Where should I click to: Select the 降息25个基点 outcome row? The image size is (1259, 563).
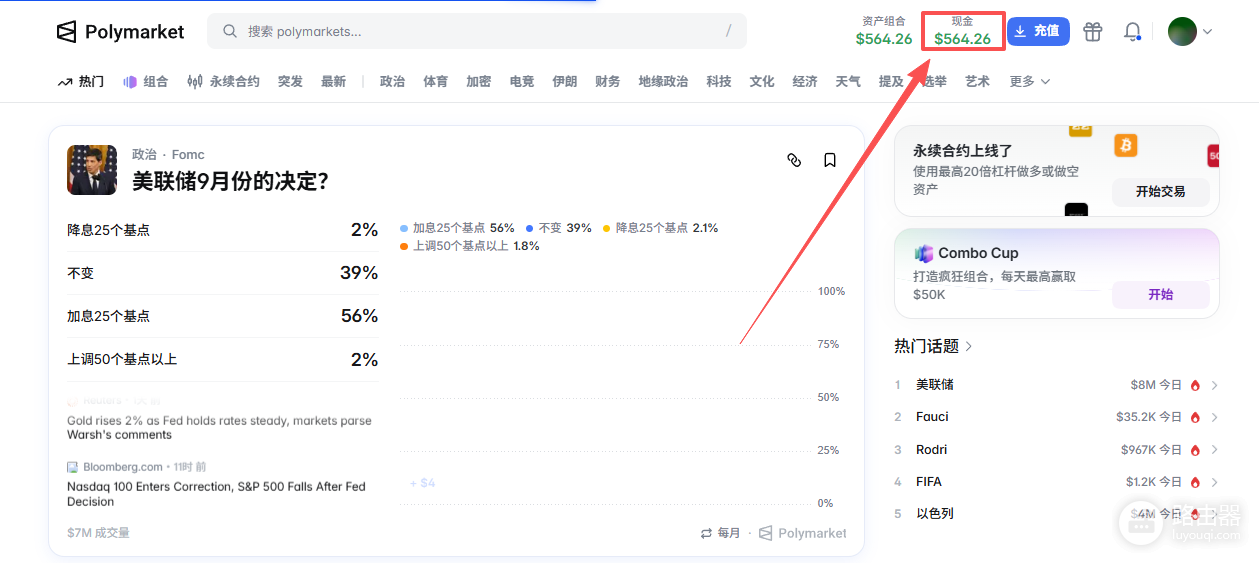pyautogui.click(x=222, y=230)
